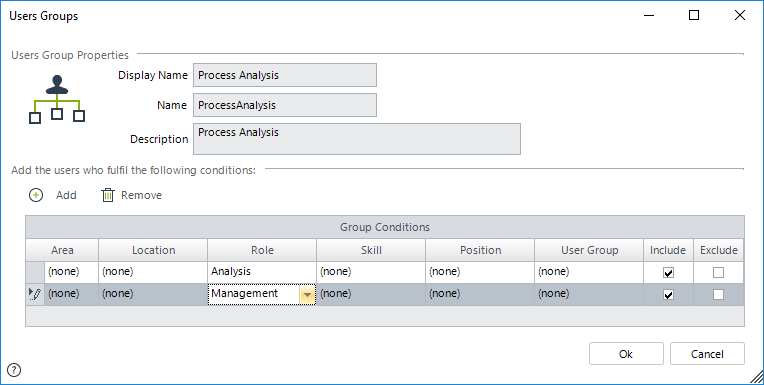Click the window resize grip corner
The image size is (764, 385).
pos(756,377)
